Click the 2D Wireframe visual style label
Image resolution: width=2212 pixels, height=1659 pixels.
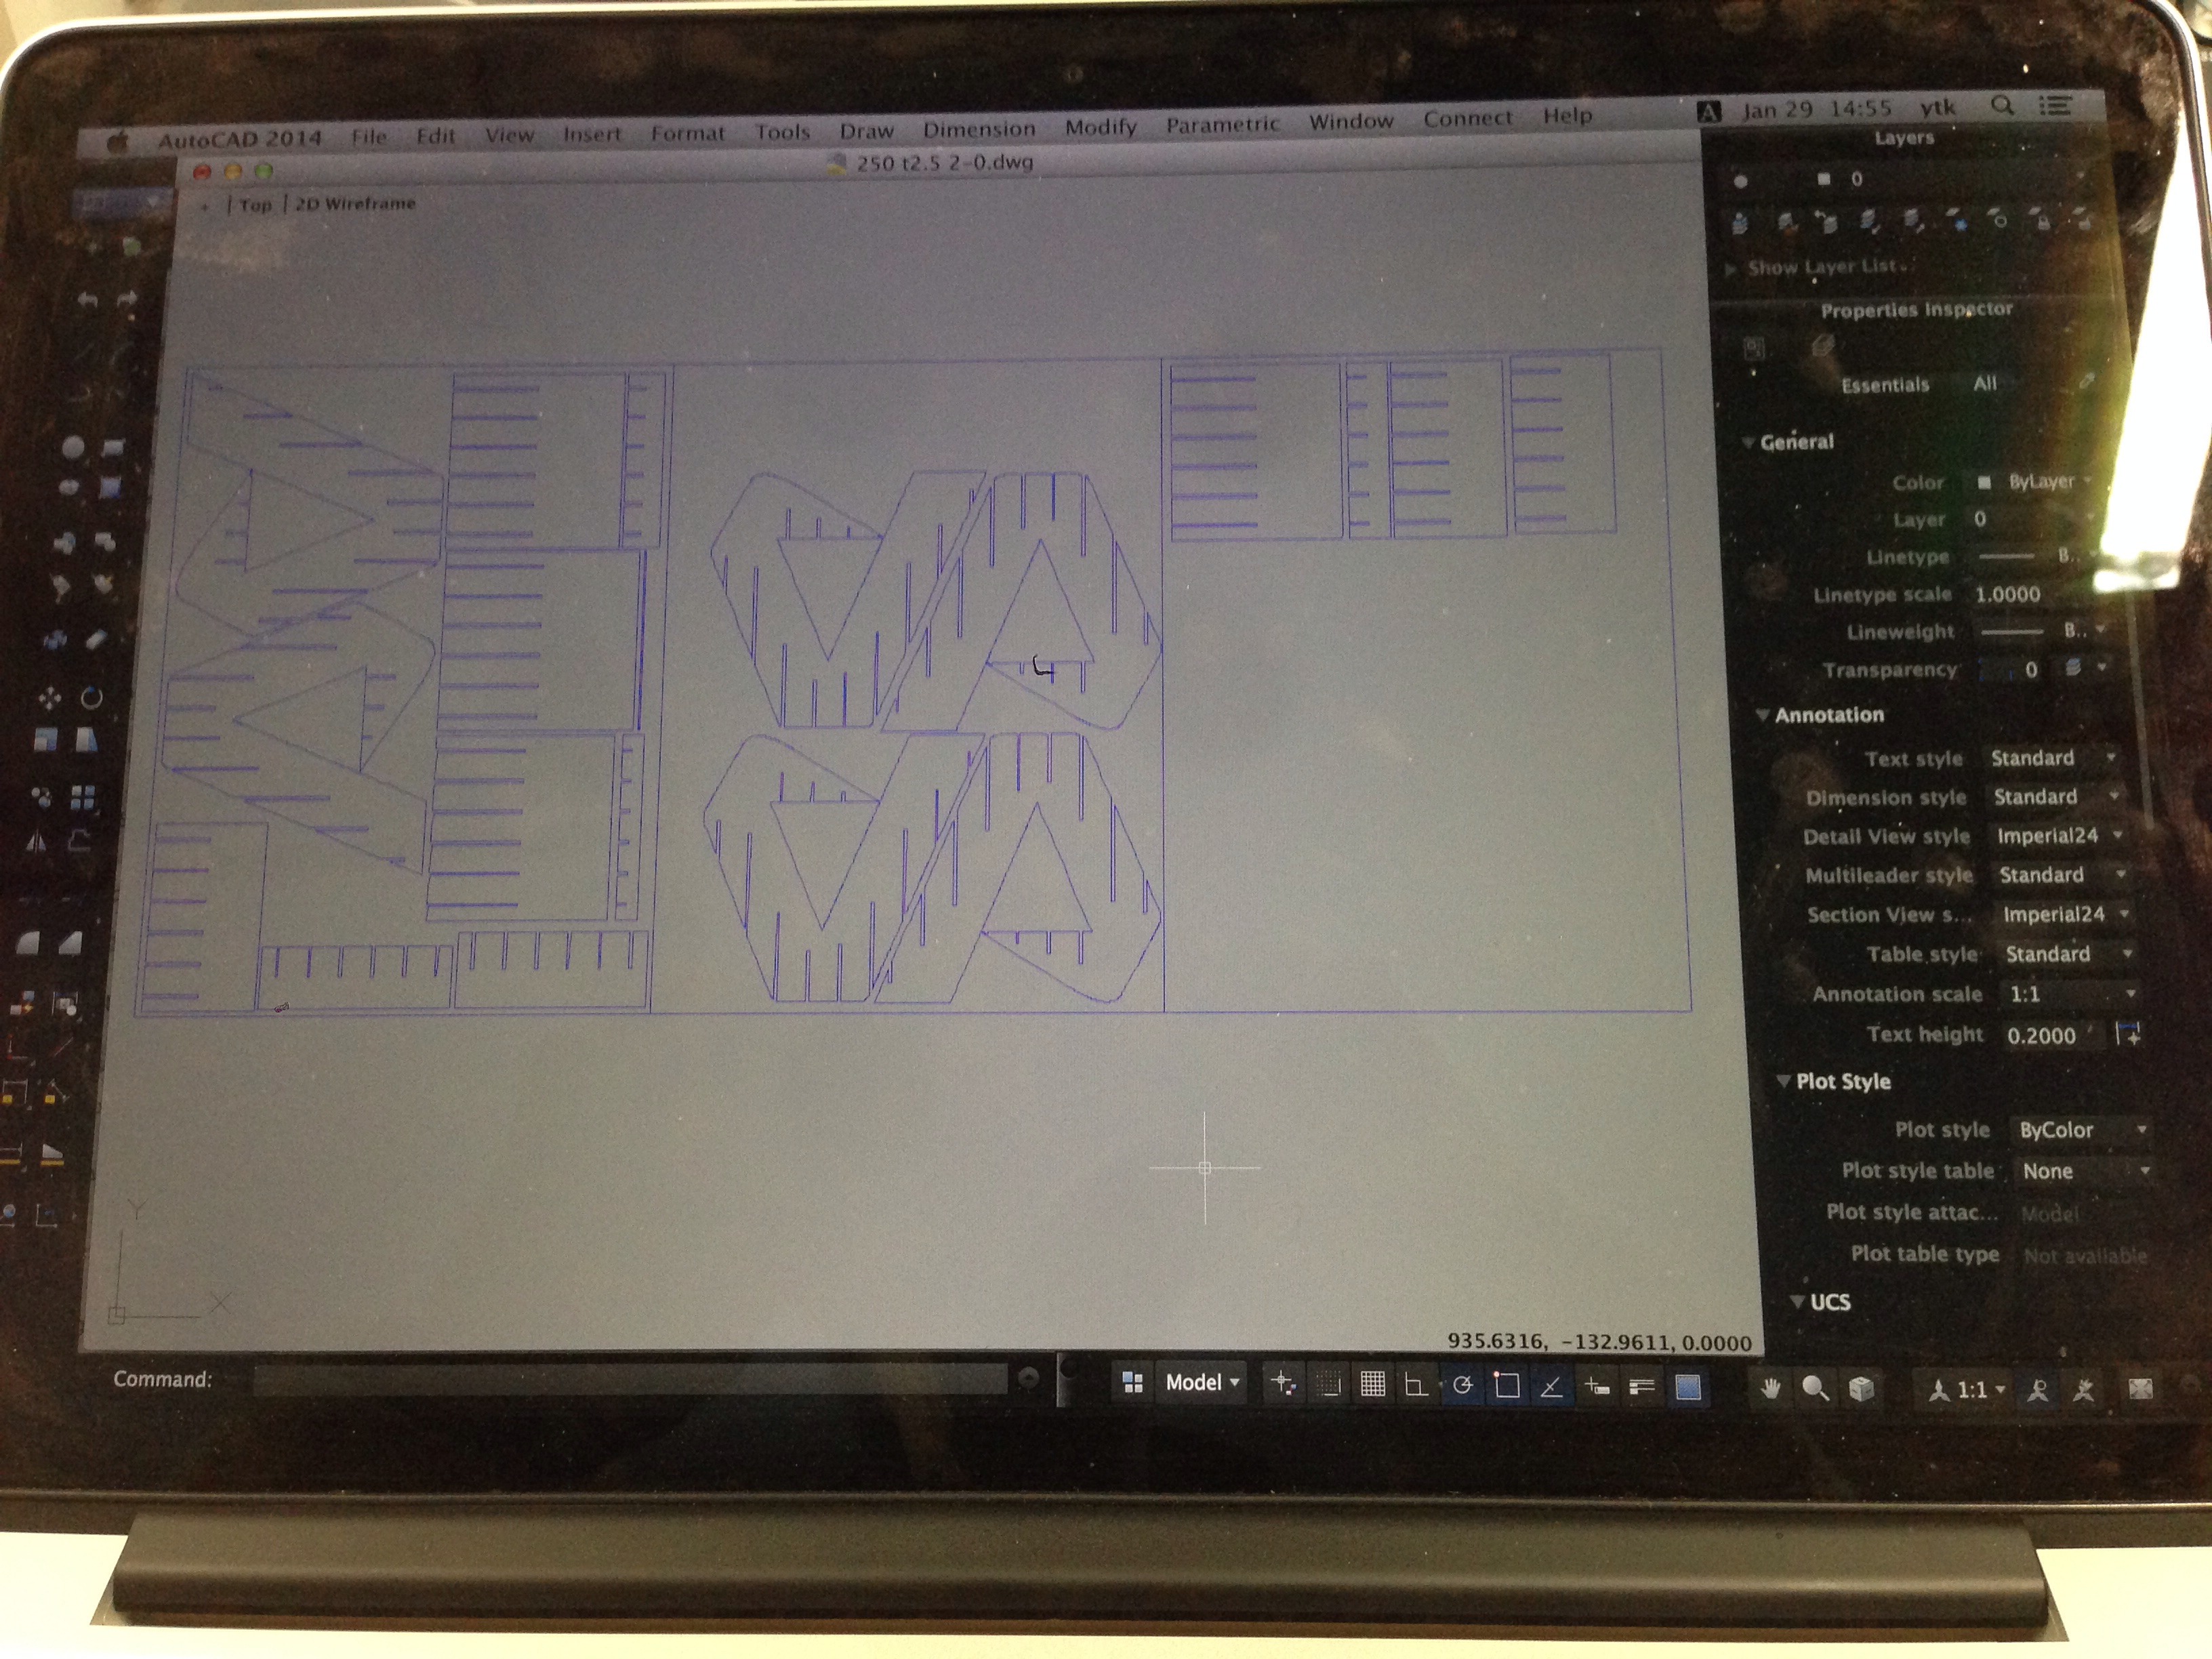355,203
